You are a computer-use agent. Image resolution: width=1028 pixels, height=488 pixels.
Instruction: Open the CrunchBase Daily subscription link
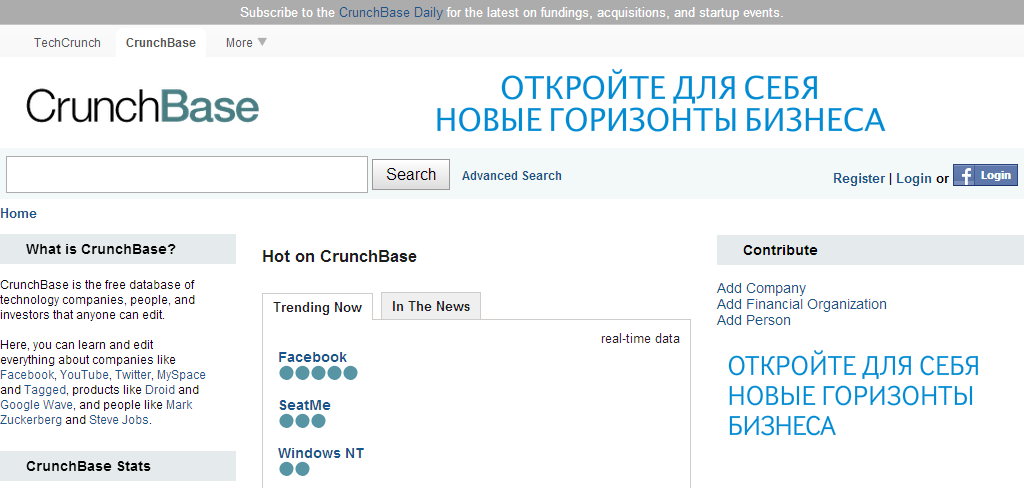point(391,12)
